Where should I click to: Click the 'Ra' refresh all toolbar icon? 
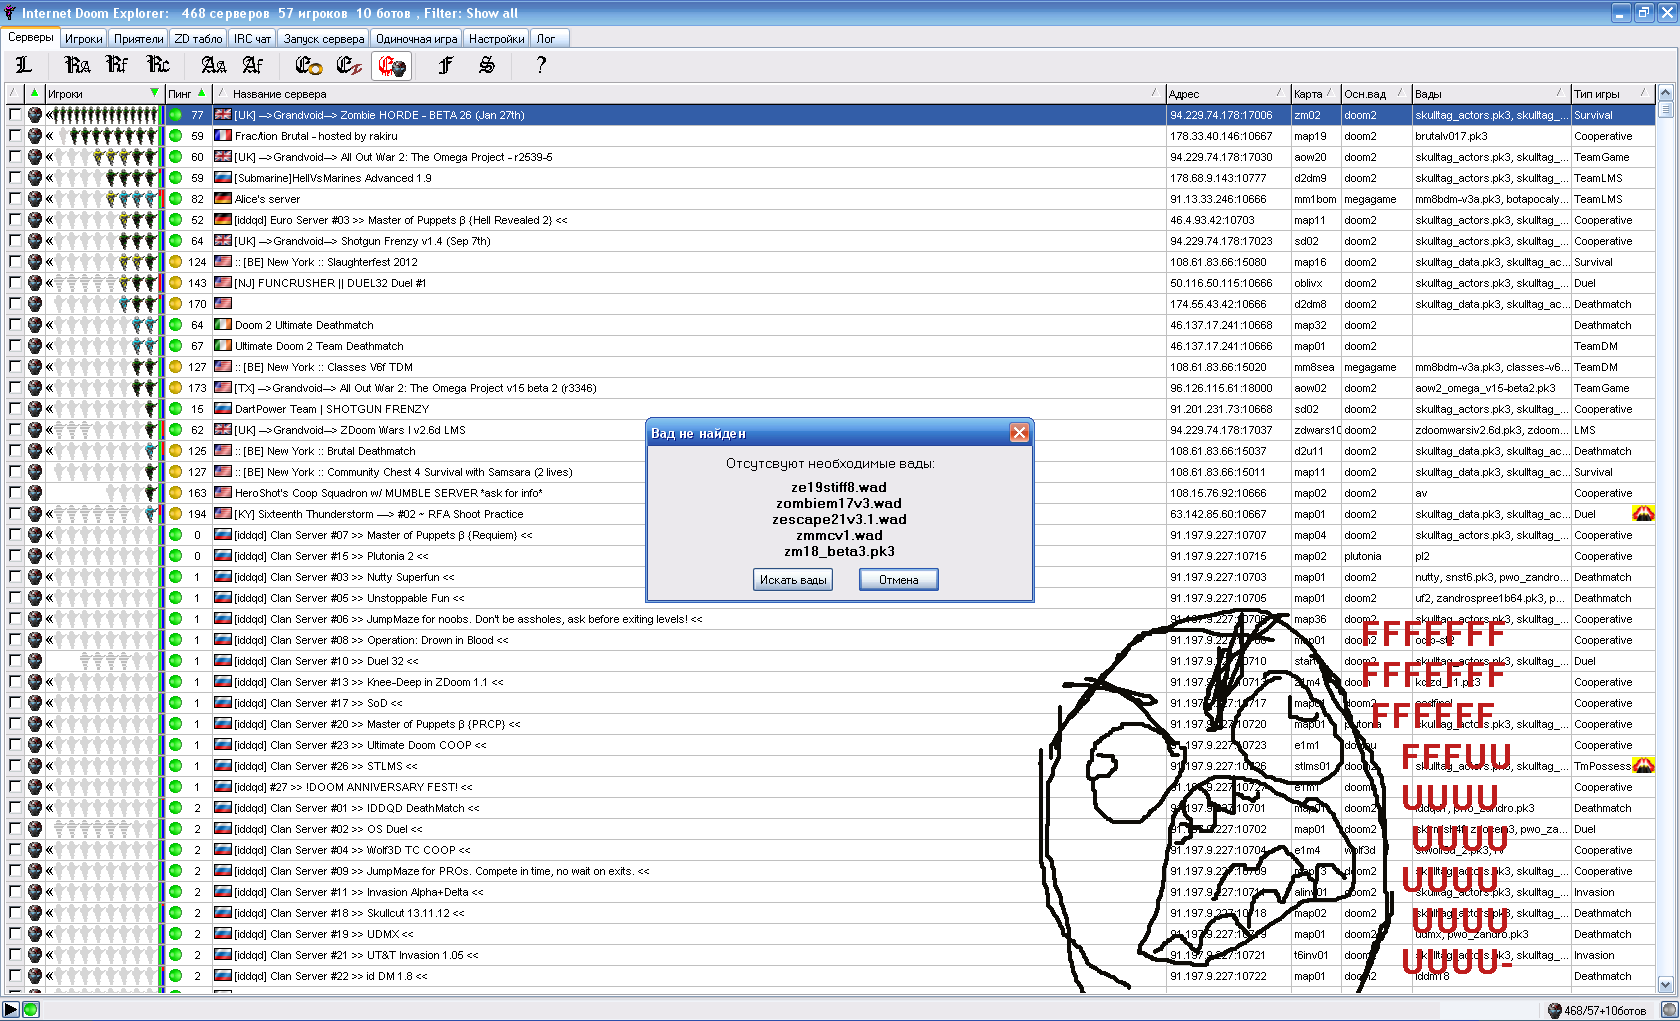tap(77, 65)
